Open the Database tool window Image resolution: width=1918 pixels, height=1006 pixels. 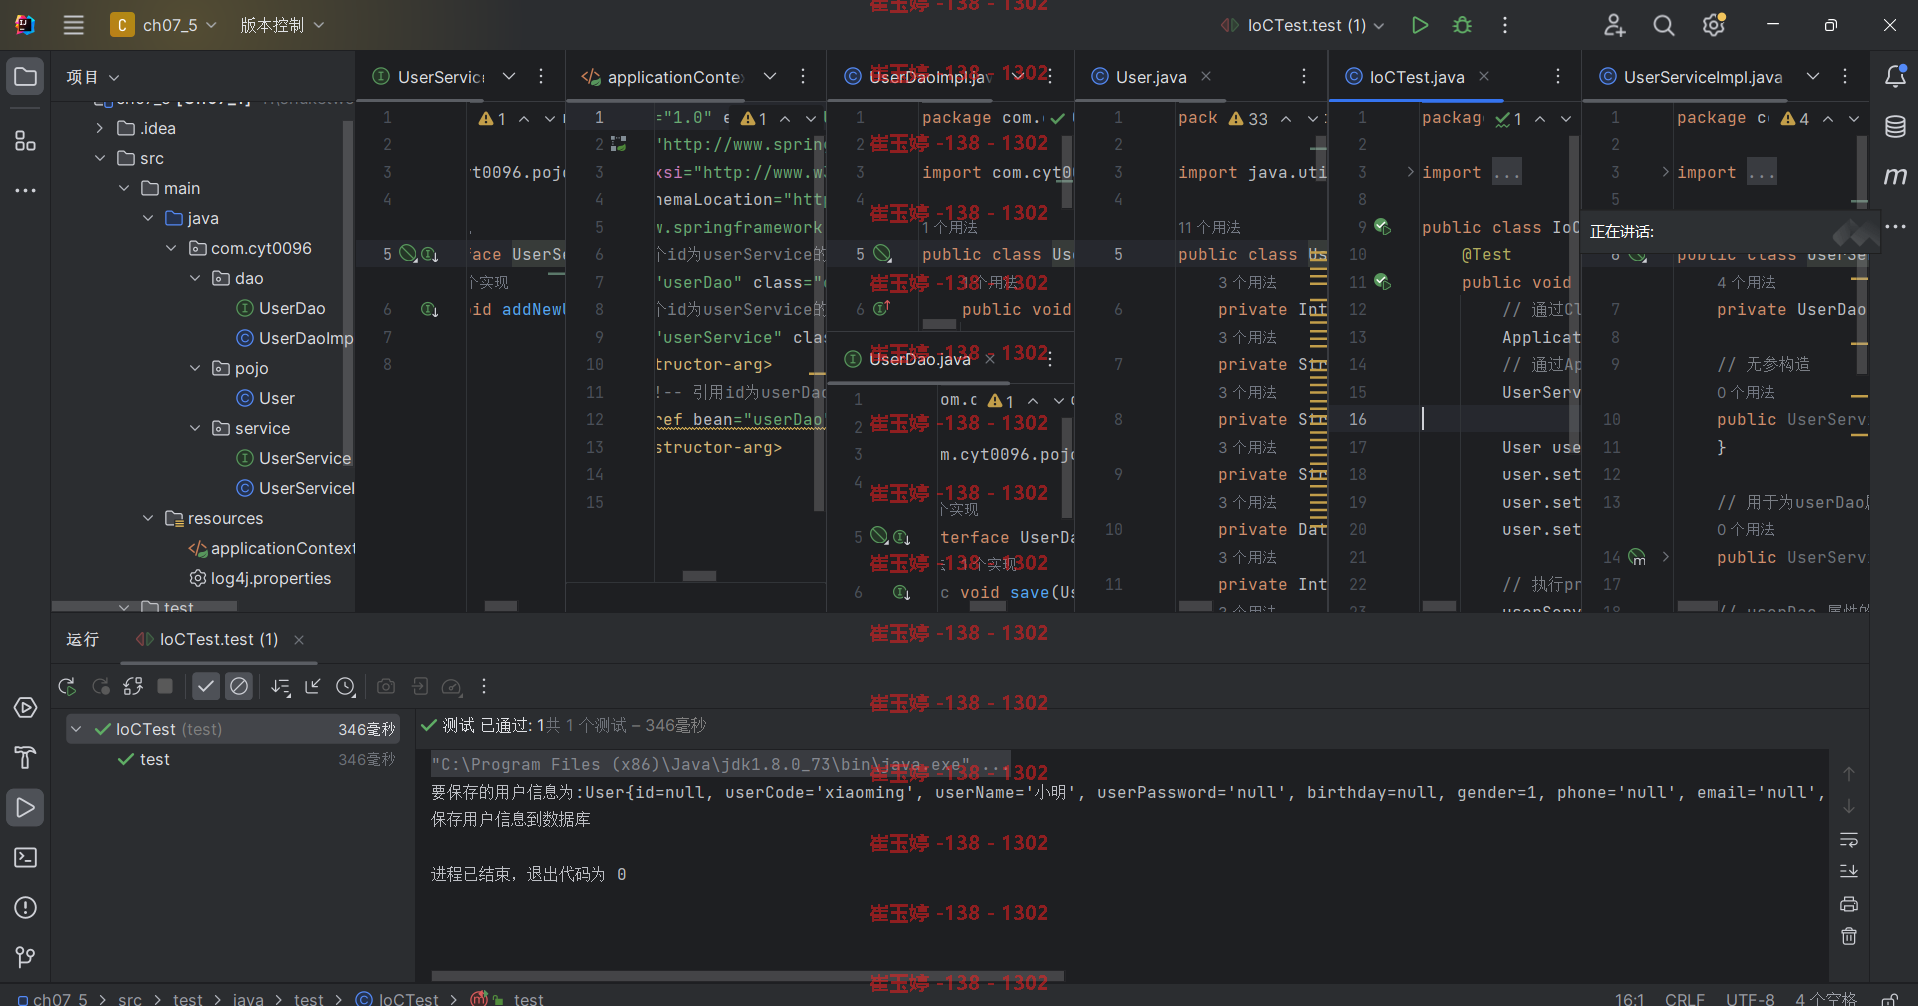click(x=1895, y=127)
